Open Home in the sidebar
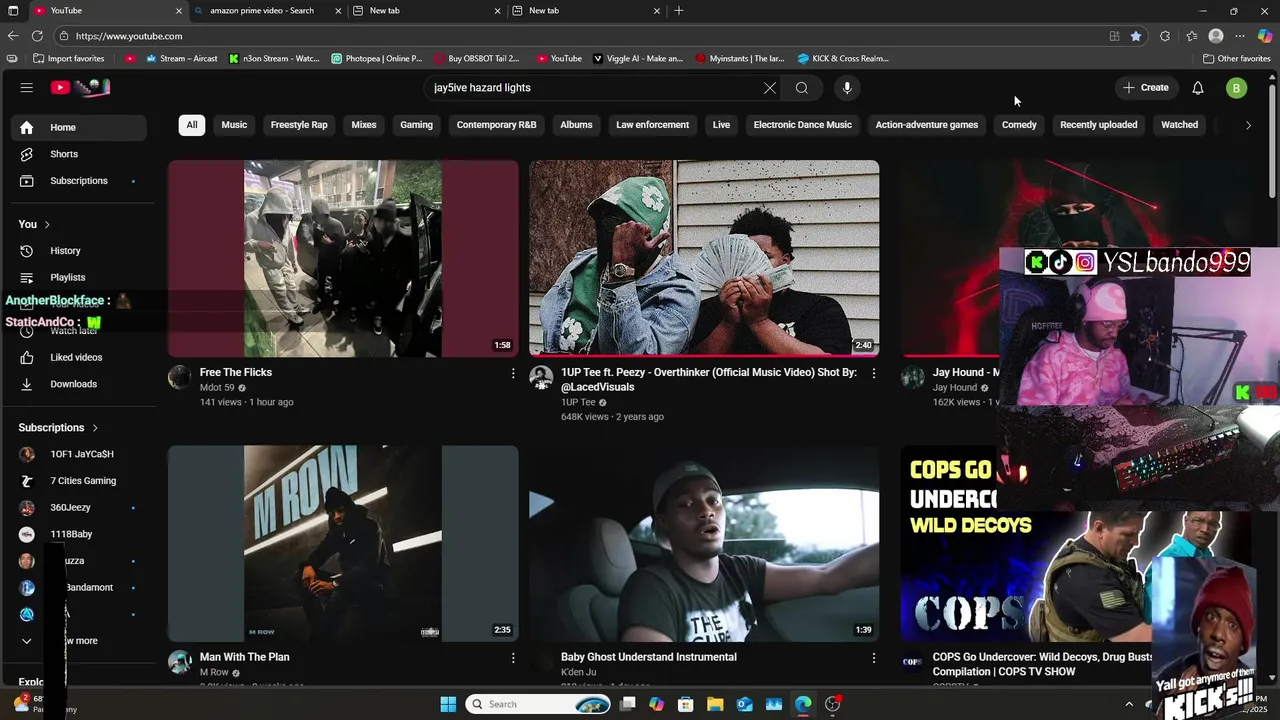This screenshot has height=720, width=1280. coord(79,127)
